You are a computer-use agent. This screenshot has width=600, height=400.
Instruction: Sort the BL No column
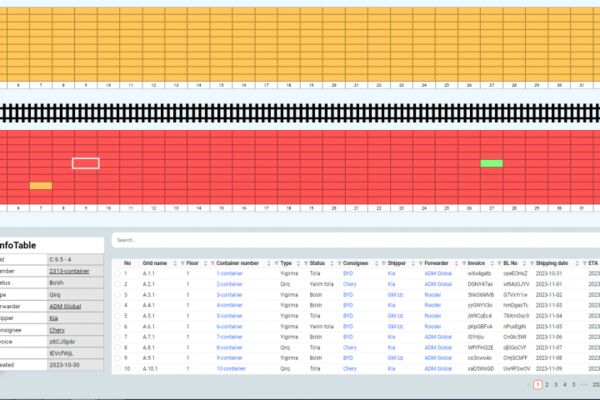point(524,263)
